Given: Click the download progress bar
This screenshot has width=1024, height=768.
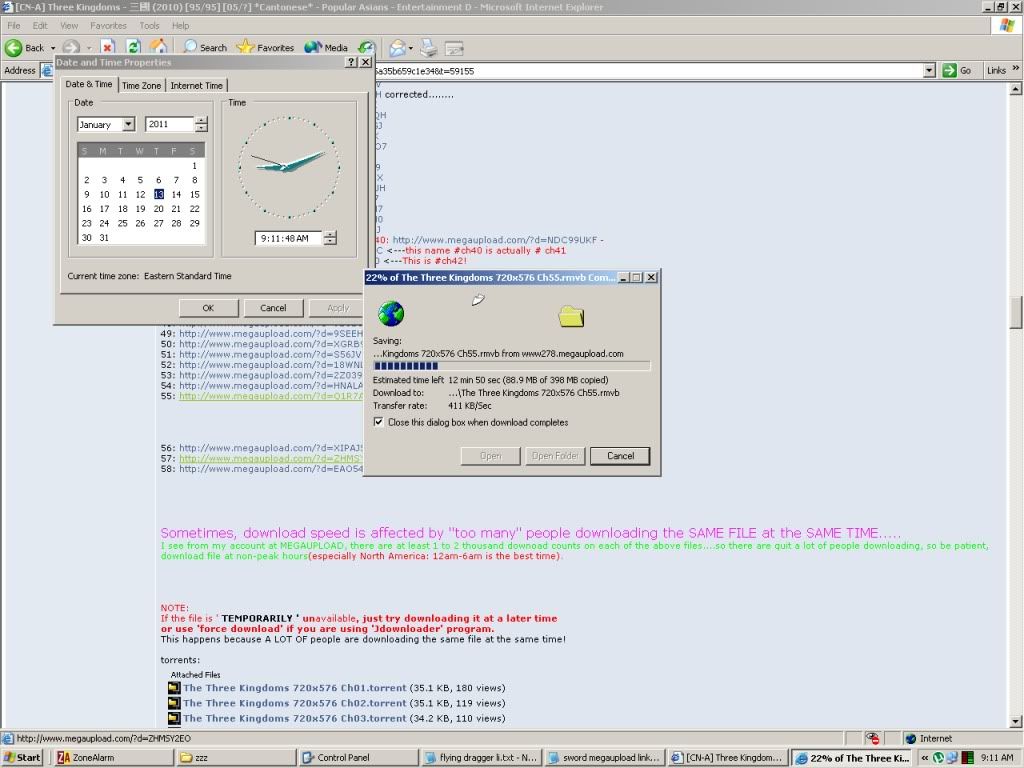Looking at the screenshot, I should 511,366.
